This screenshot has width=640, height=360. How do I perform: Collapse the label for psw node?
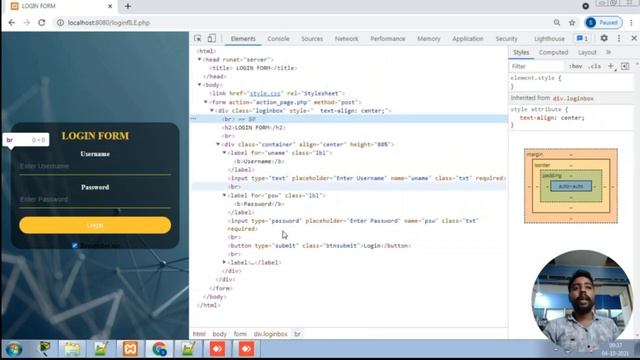224,196
